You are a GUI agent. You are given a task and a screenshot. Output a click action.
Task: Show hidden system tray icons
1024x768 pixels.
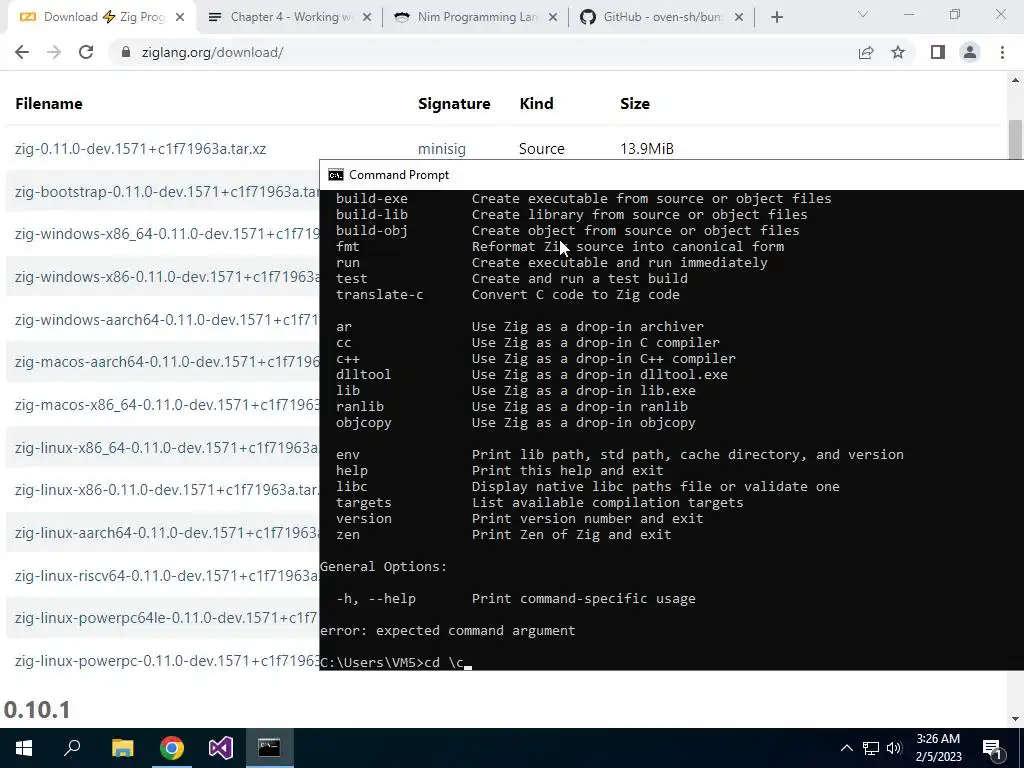pos(846,748)
